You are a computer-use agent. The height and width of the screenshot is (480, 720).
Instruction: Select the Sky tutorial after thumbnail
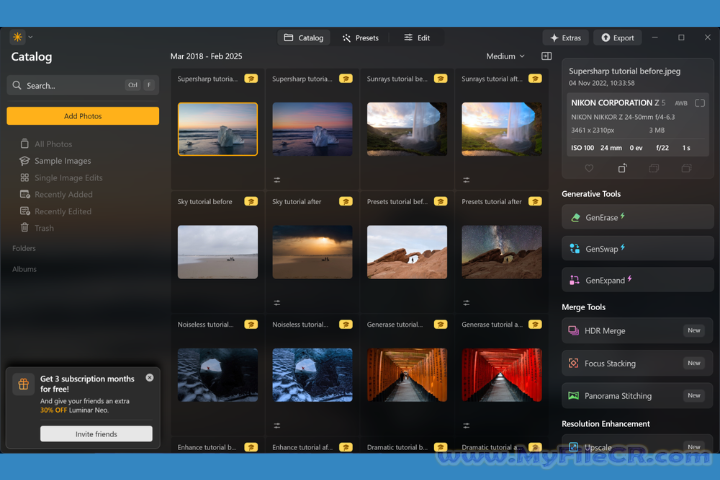point(312,252)
